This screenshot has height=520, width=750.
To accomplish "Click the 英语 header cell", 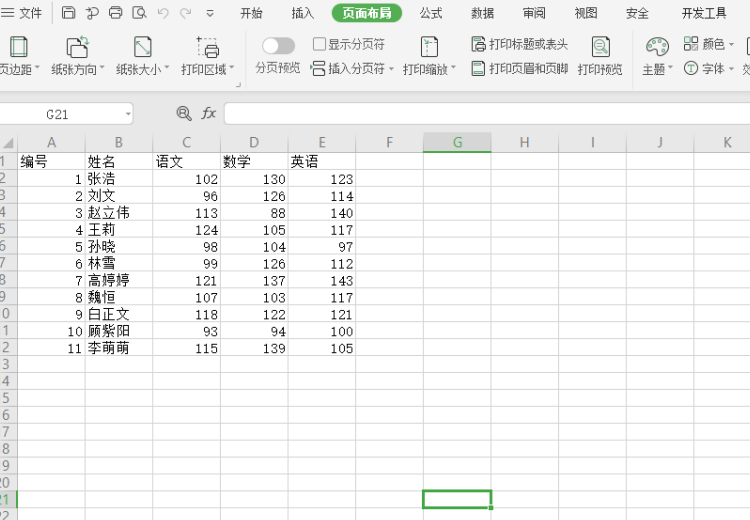I will pyautogui.click(x=322, y=161).
